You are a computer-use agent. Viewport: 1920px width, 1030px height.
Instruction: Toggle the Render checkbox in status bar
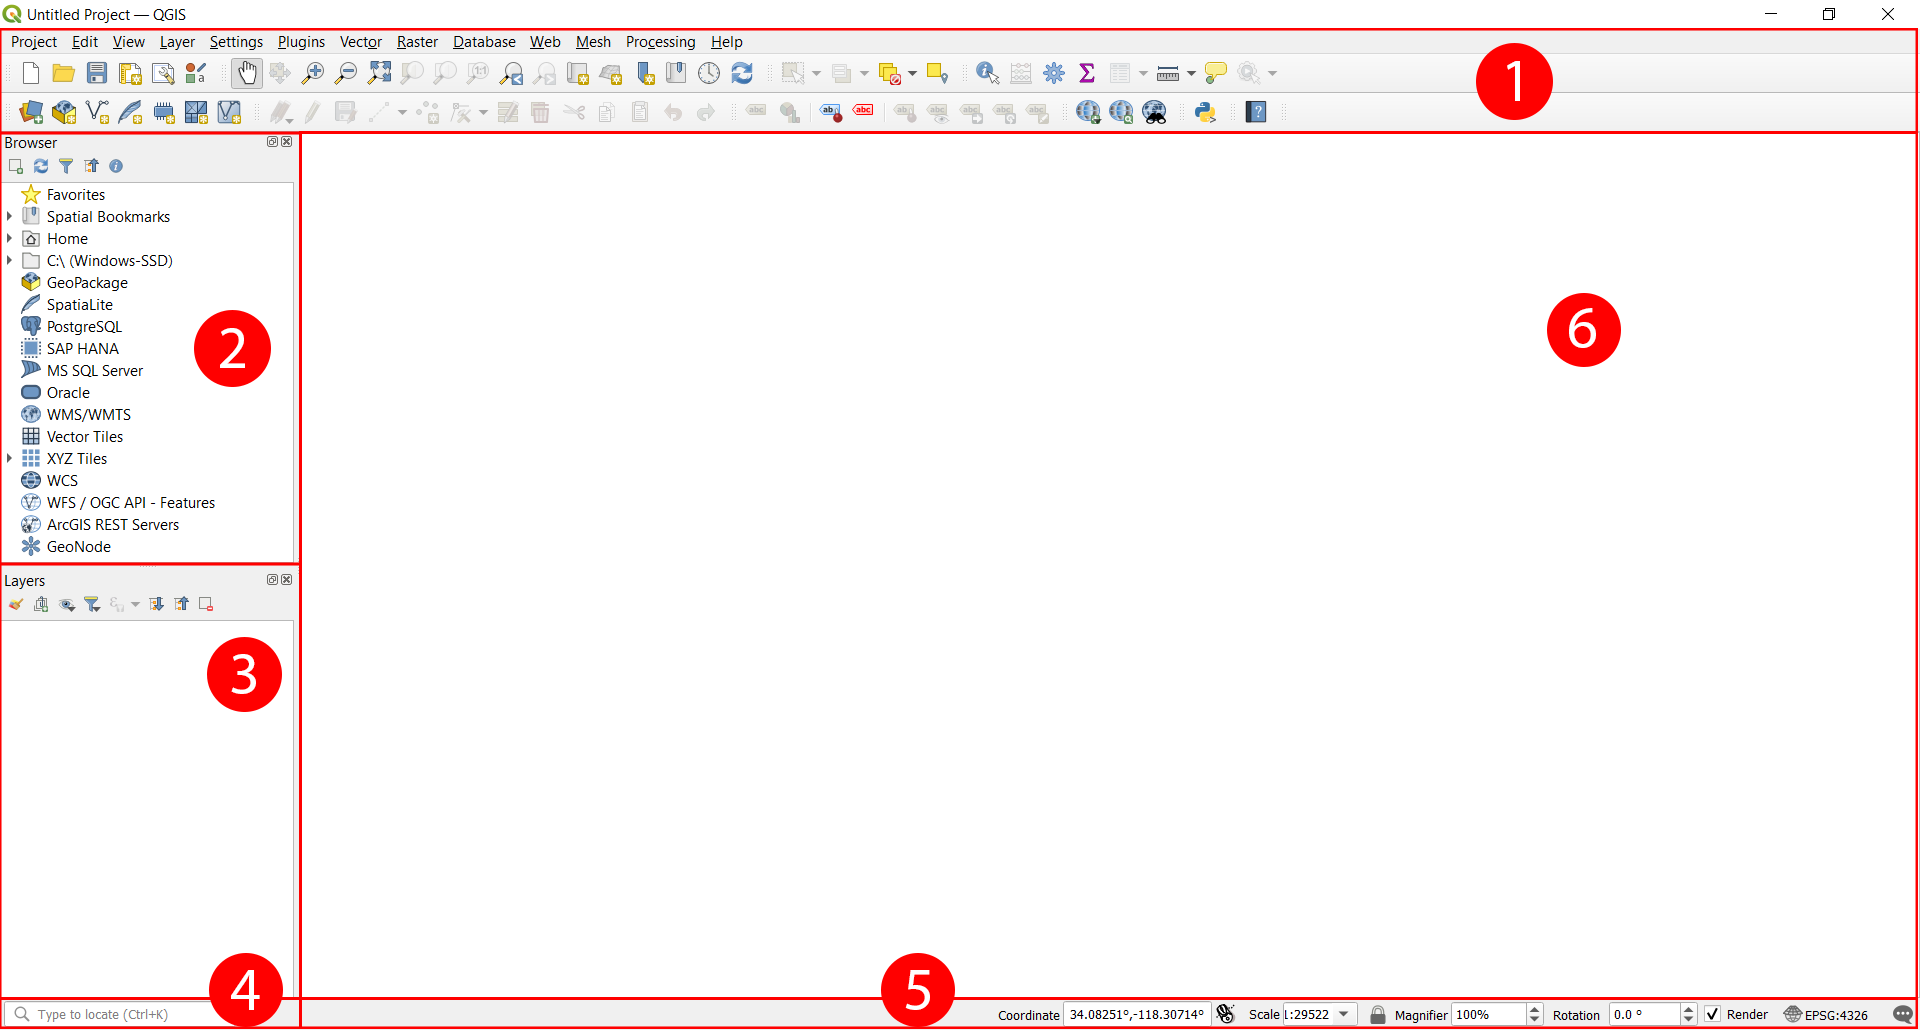click(1712, 1014)
